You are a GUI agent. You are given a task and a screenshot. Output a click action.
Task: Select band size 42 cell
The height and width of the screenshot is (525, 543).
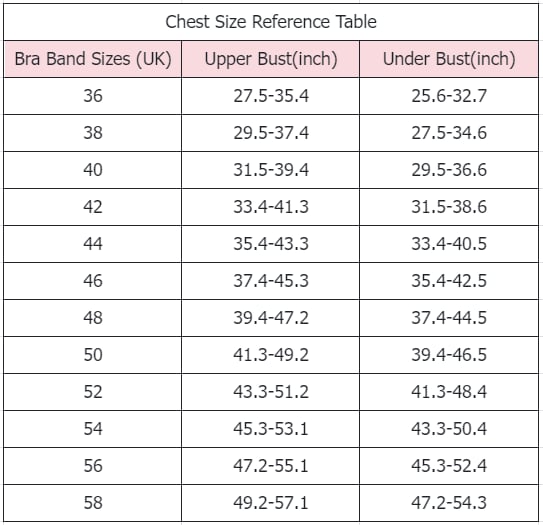93,207
